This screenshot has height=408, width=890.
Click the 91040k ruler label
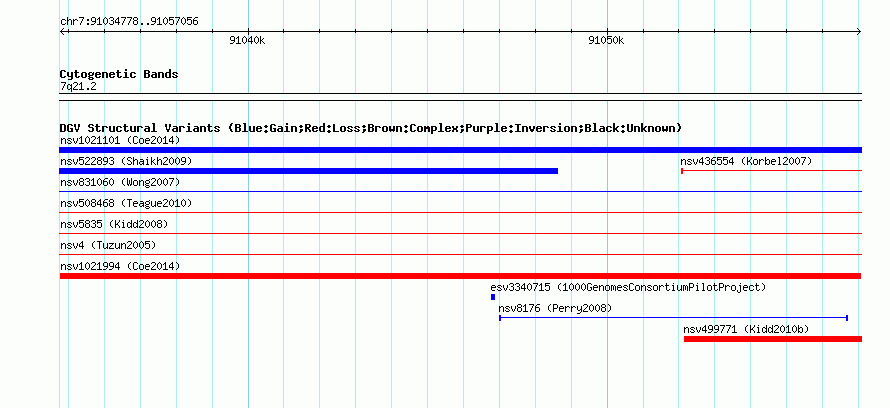click(247, 40)
